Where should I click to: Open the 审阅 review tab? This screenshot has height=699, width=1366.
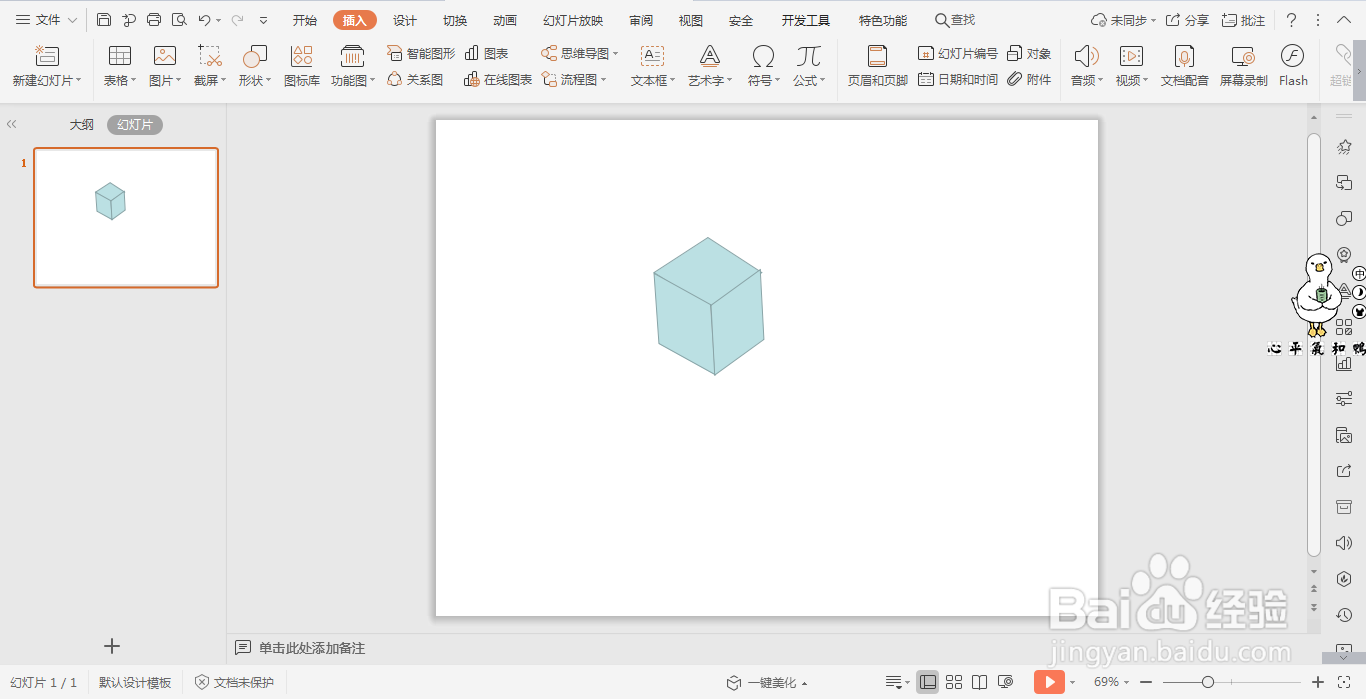(x=641, y=20)
